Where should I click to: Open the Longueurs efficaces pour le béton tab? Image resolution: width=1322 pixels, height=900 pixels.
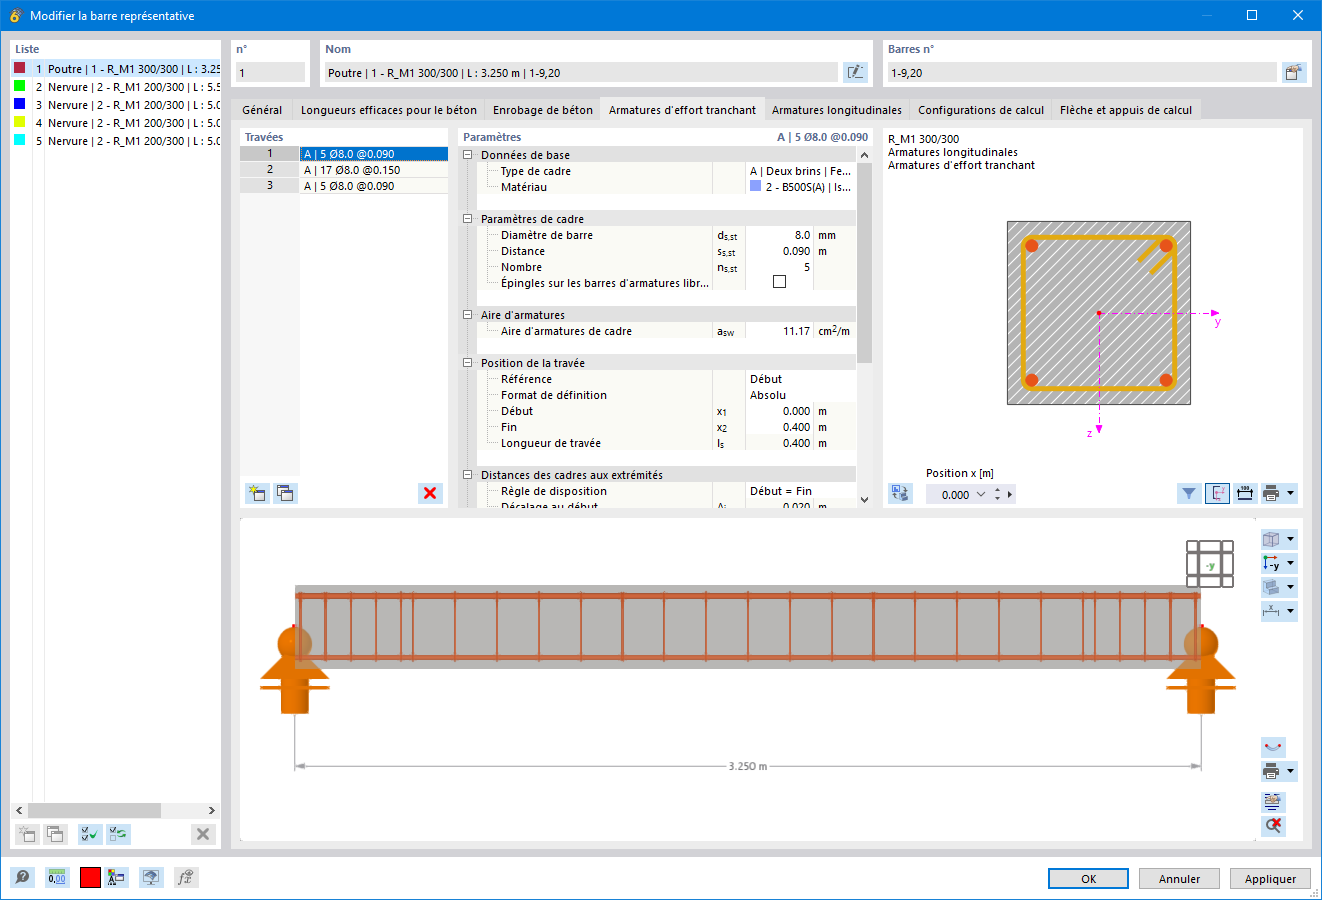tap(389, 110)
